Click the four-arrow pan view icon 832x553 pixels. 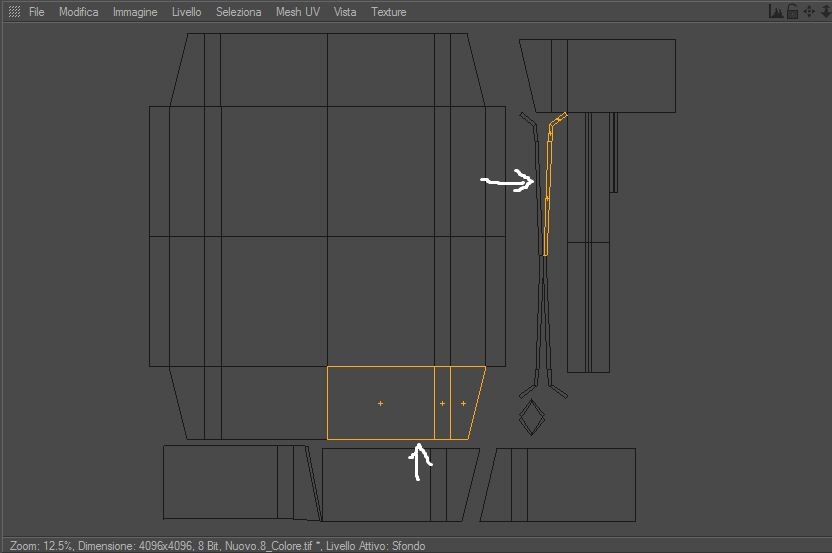(809, 11)
